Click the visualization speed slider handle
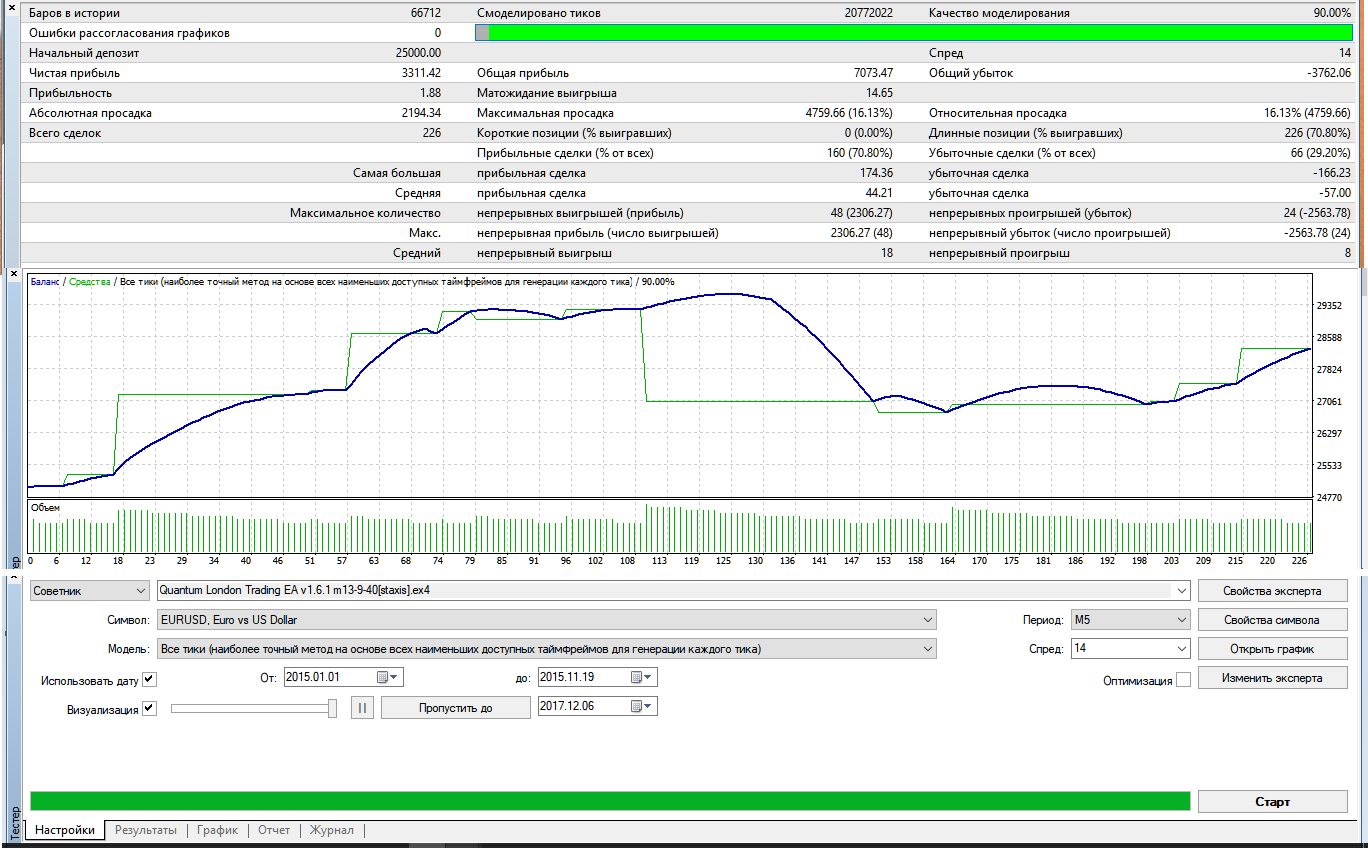Image resolution: width=1368 pixels, height=848 pixels. pyautogui.click(x=333, y=708)
